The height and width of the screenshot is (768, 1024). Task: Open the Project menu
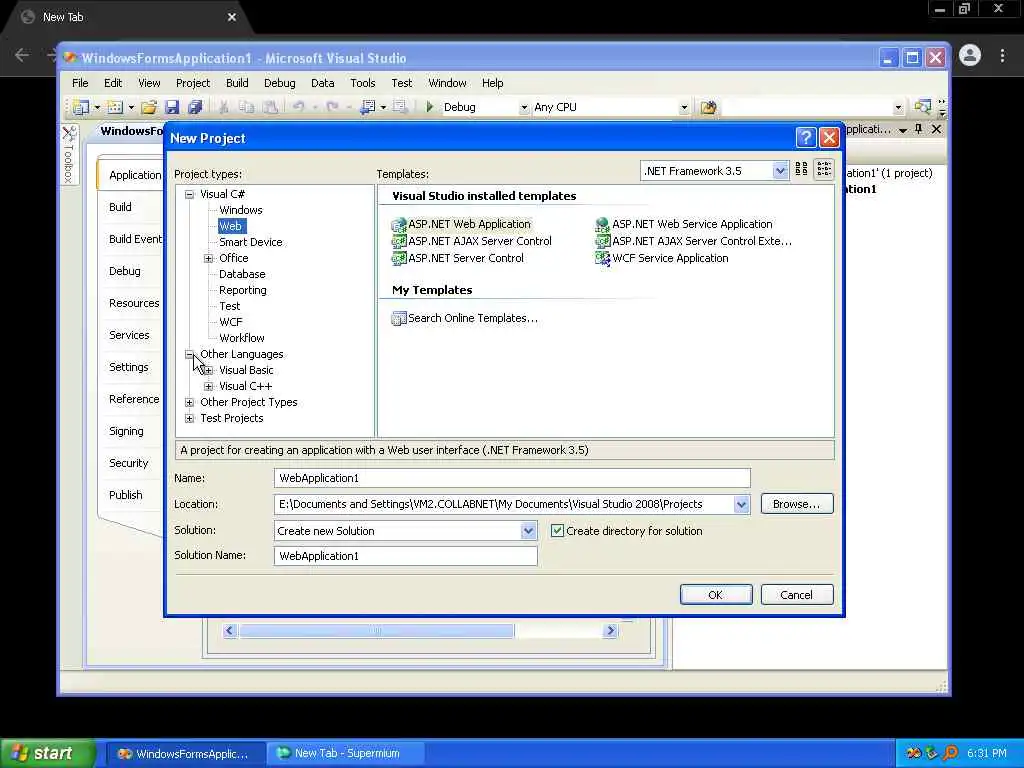[x=193, y=83]
